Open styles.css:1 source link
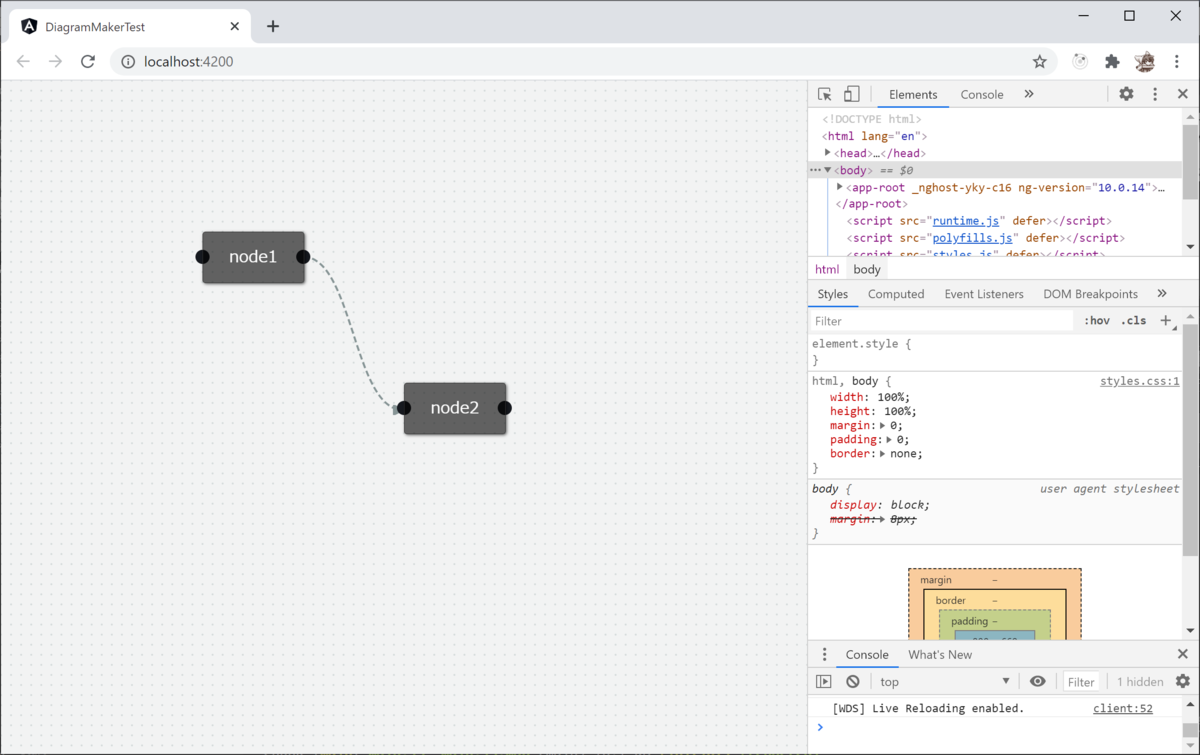 [x=1139, y=381]
